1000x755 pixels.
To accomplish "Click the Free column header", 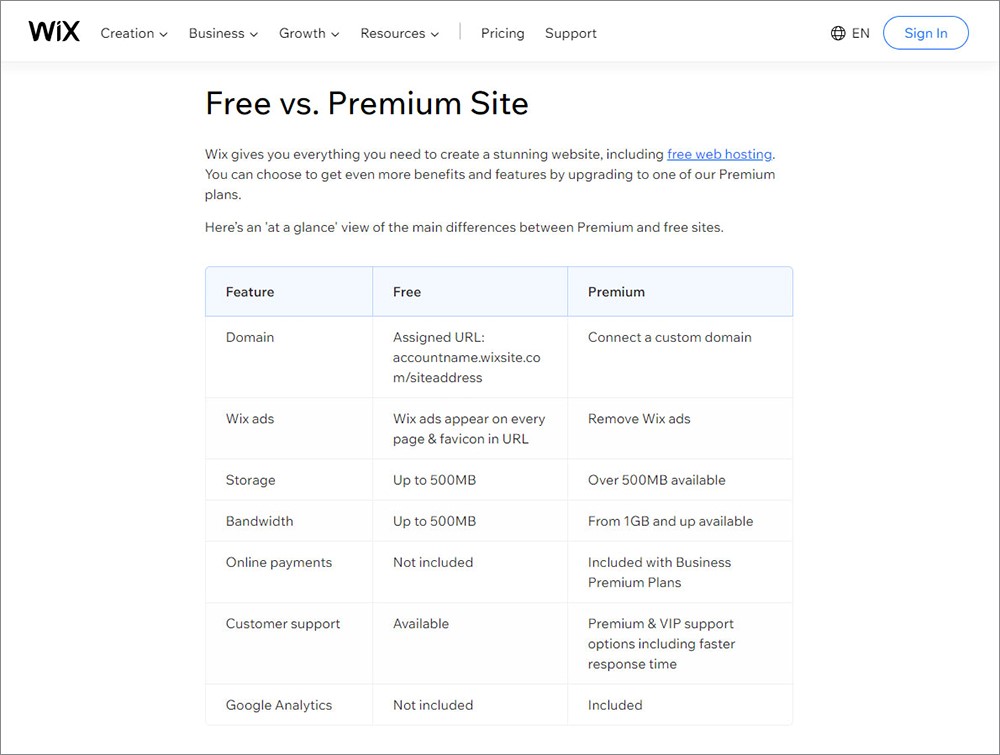I will click(x=407, y=292).
